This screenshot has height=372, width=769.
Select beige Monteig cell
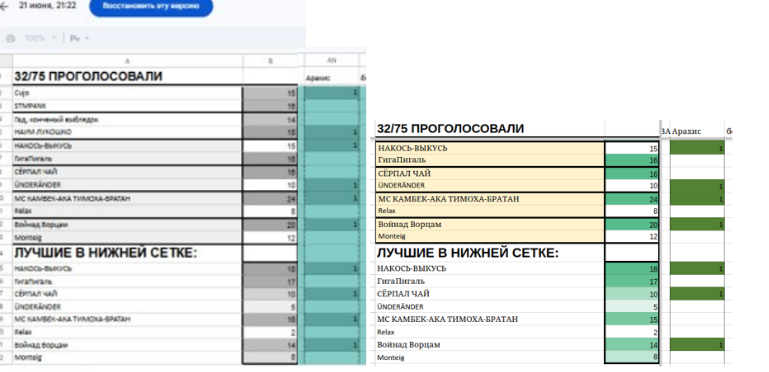pos(490,236)
